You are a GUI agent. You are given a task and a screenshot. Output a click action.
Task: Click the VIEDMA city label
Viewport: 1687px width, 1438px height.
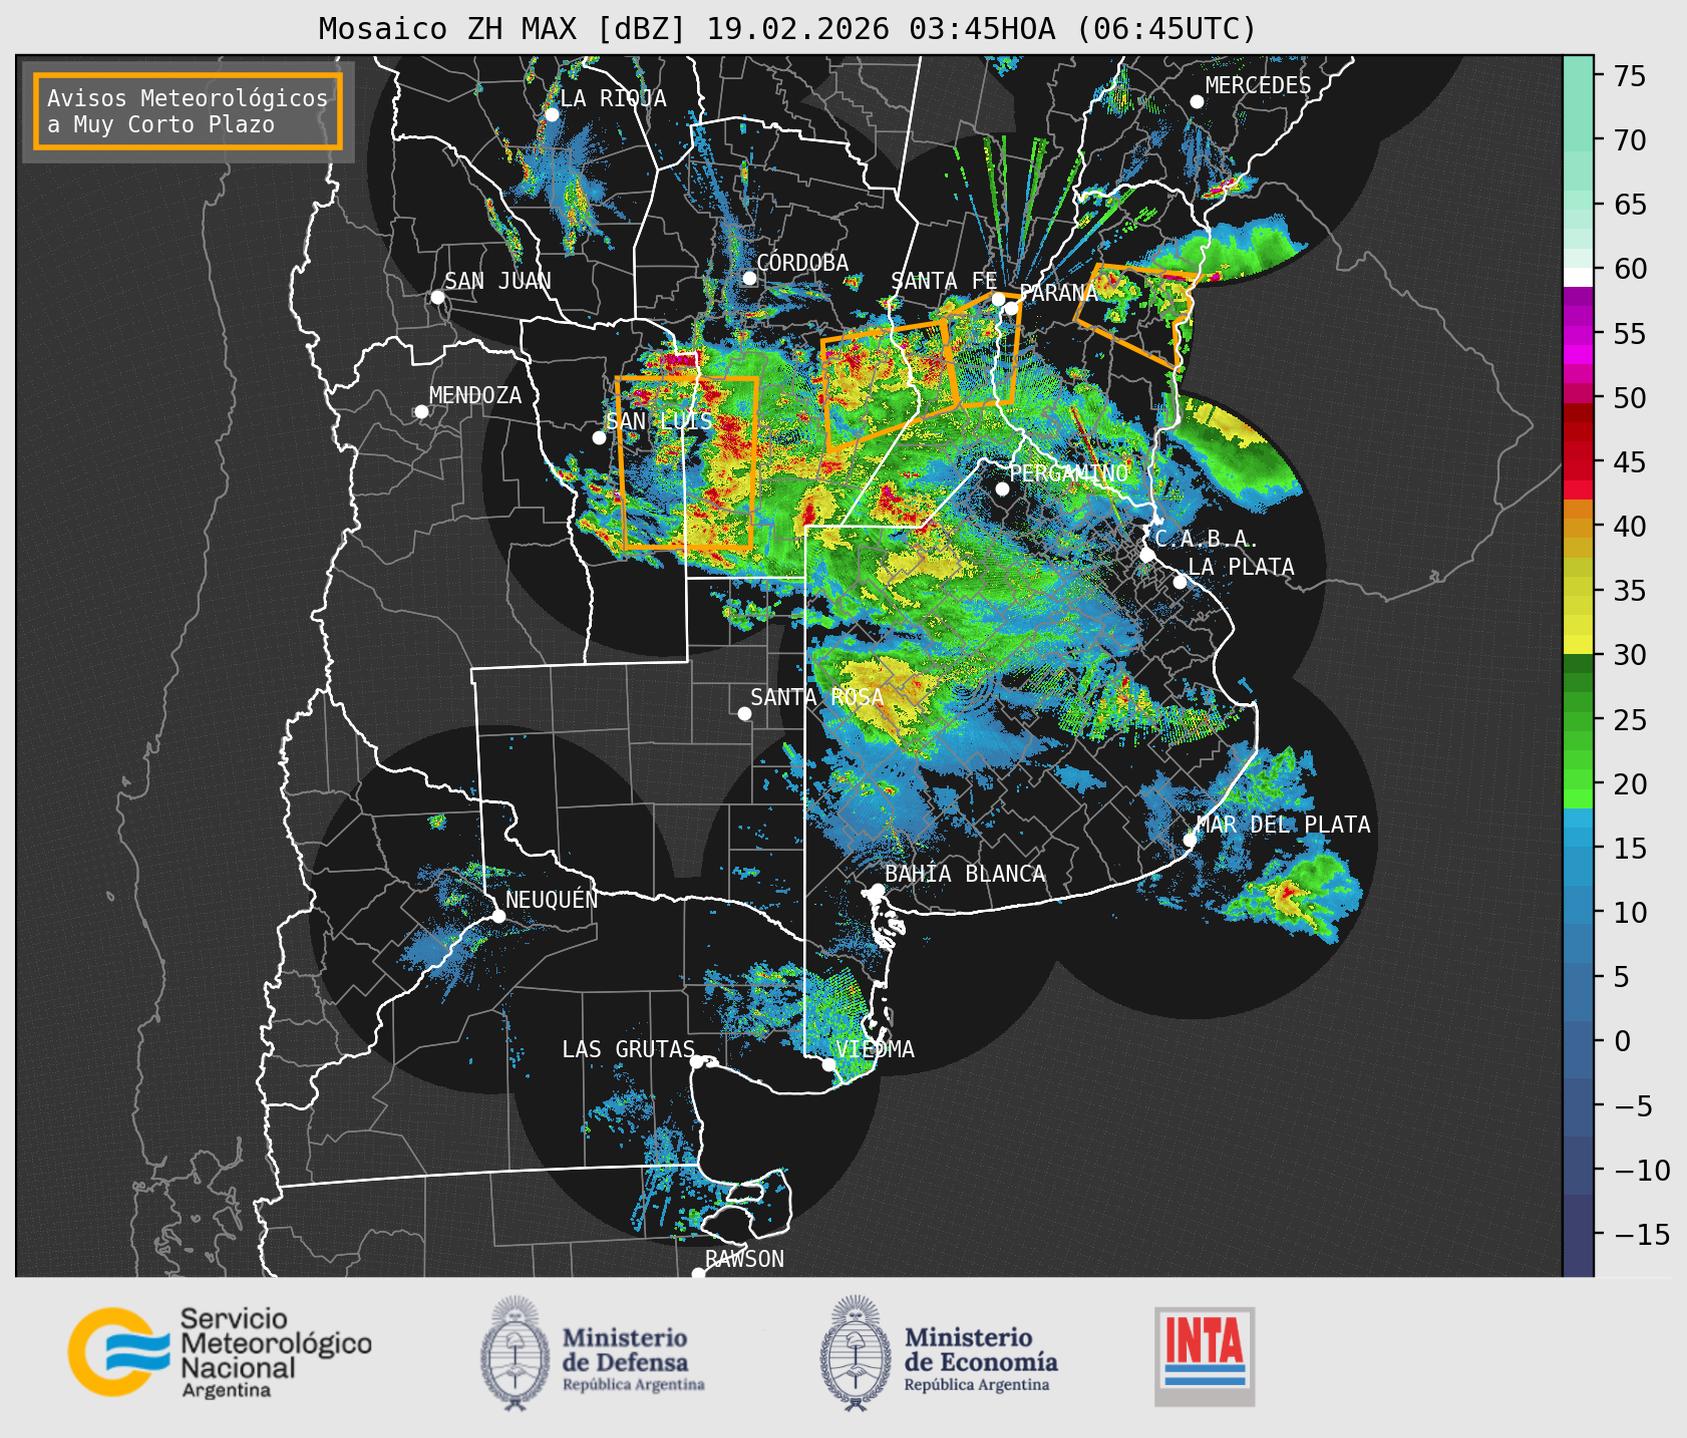tap(875, 1049)
